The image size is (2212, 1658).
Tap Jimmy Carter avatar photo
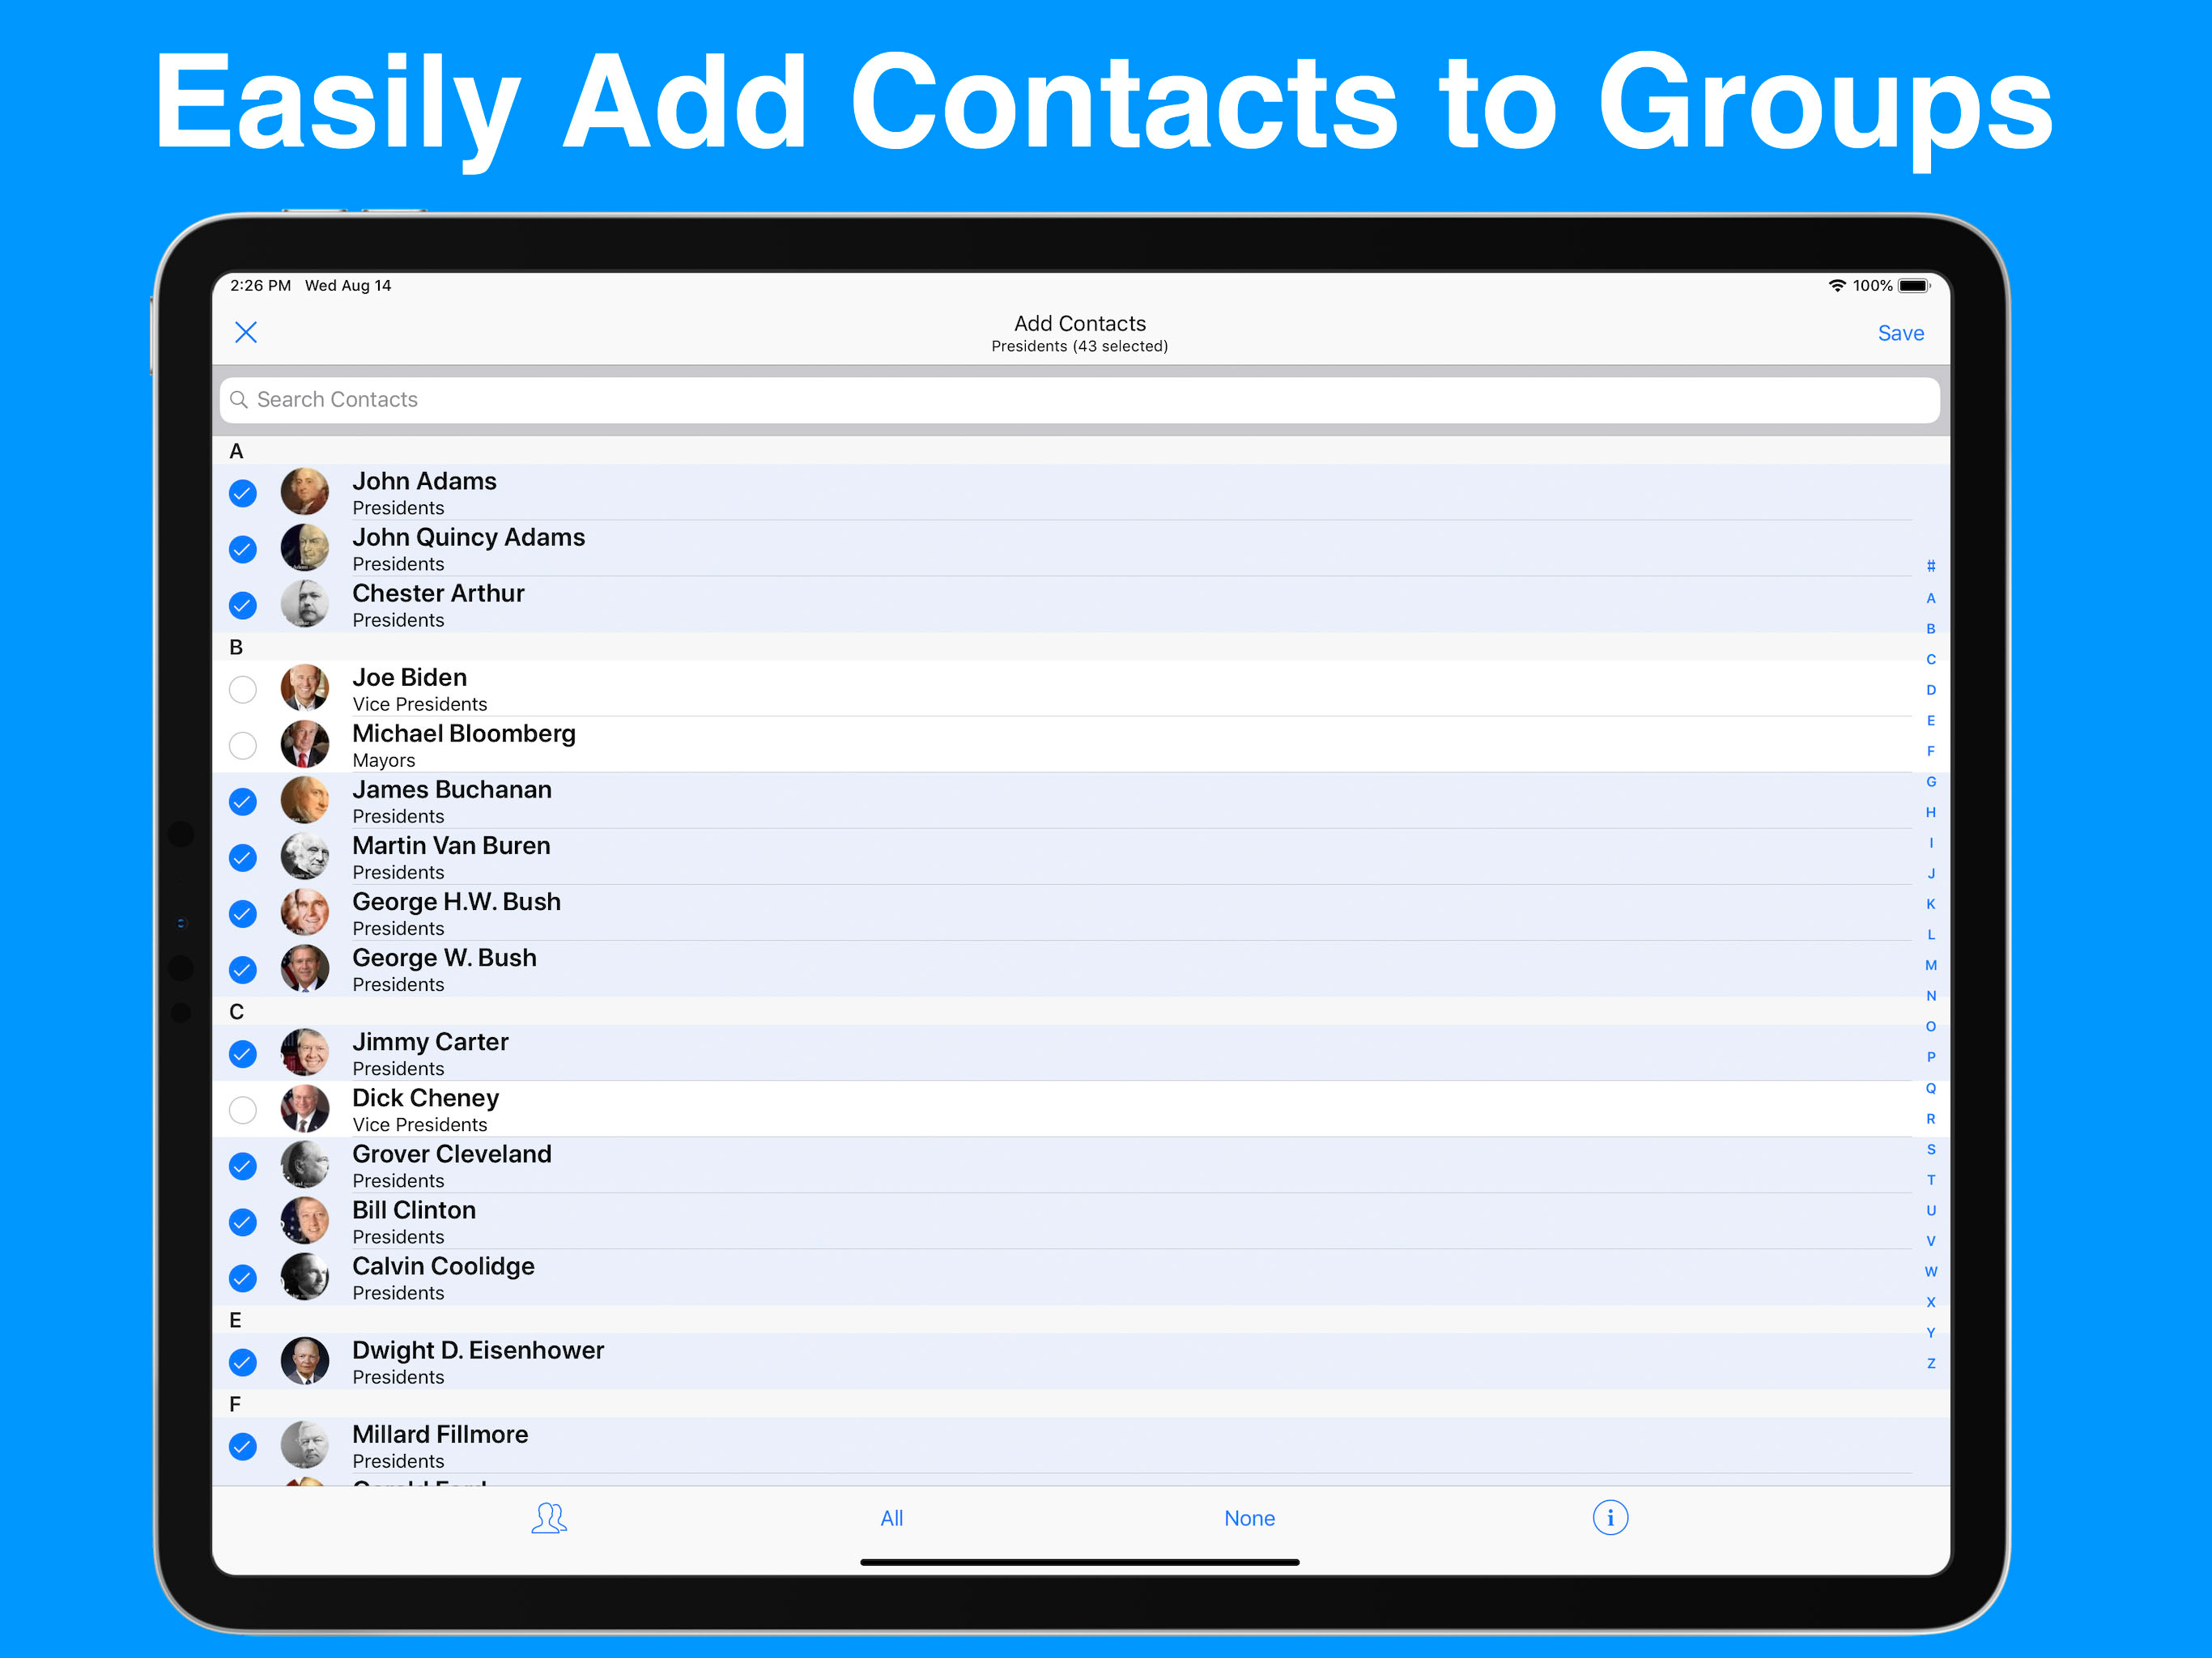(x=305, y=1052)
